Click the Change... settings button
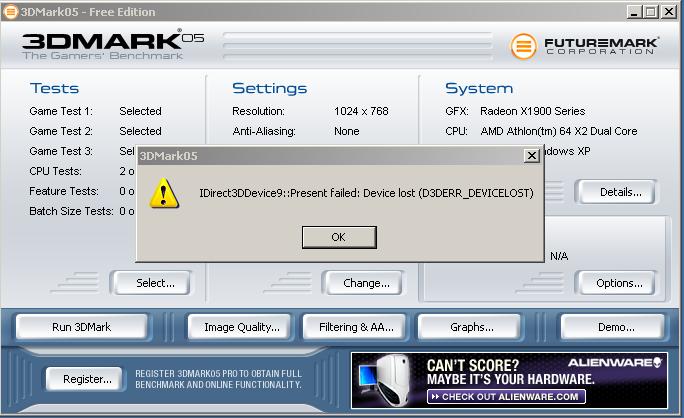 pyautogui.click(x=362, y=283)
